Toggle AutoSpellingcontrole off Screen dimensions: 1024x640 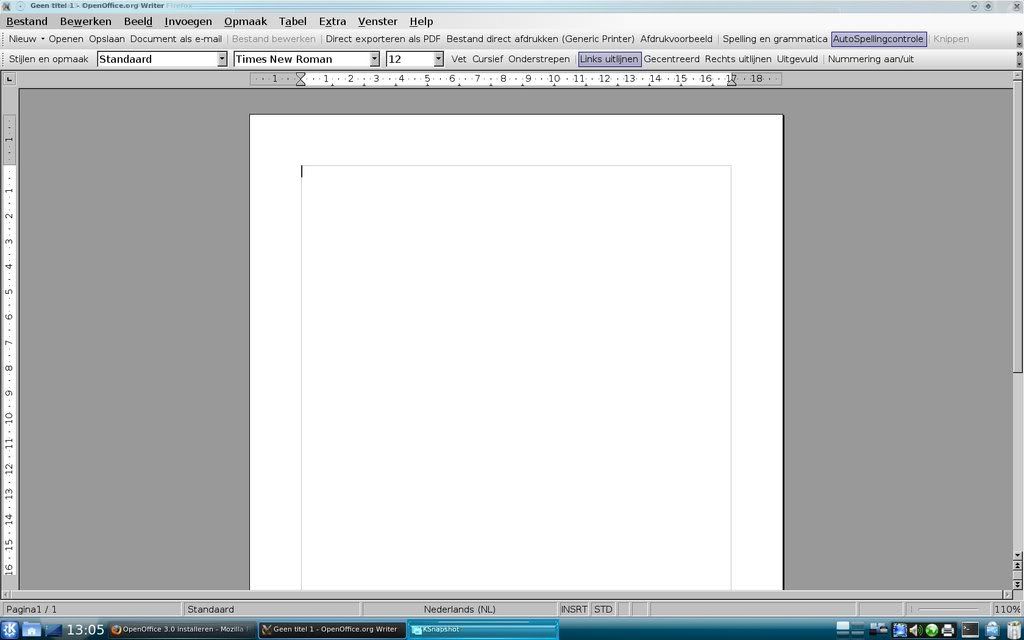(878, 39)
